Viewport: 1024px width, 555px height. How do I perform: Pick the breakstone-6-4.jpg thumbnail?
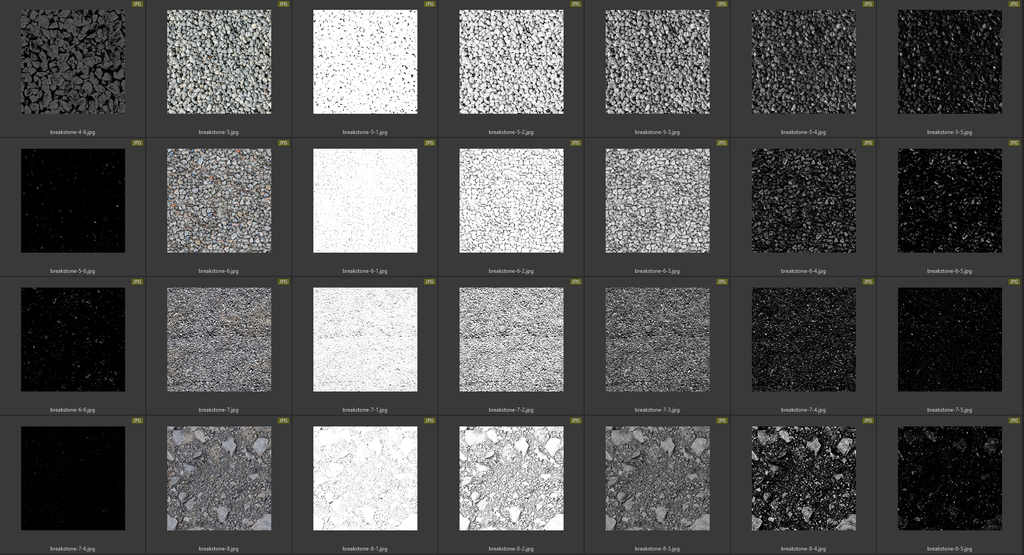pos(803,201)
